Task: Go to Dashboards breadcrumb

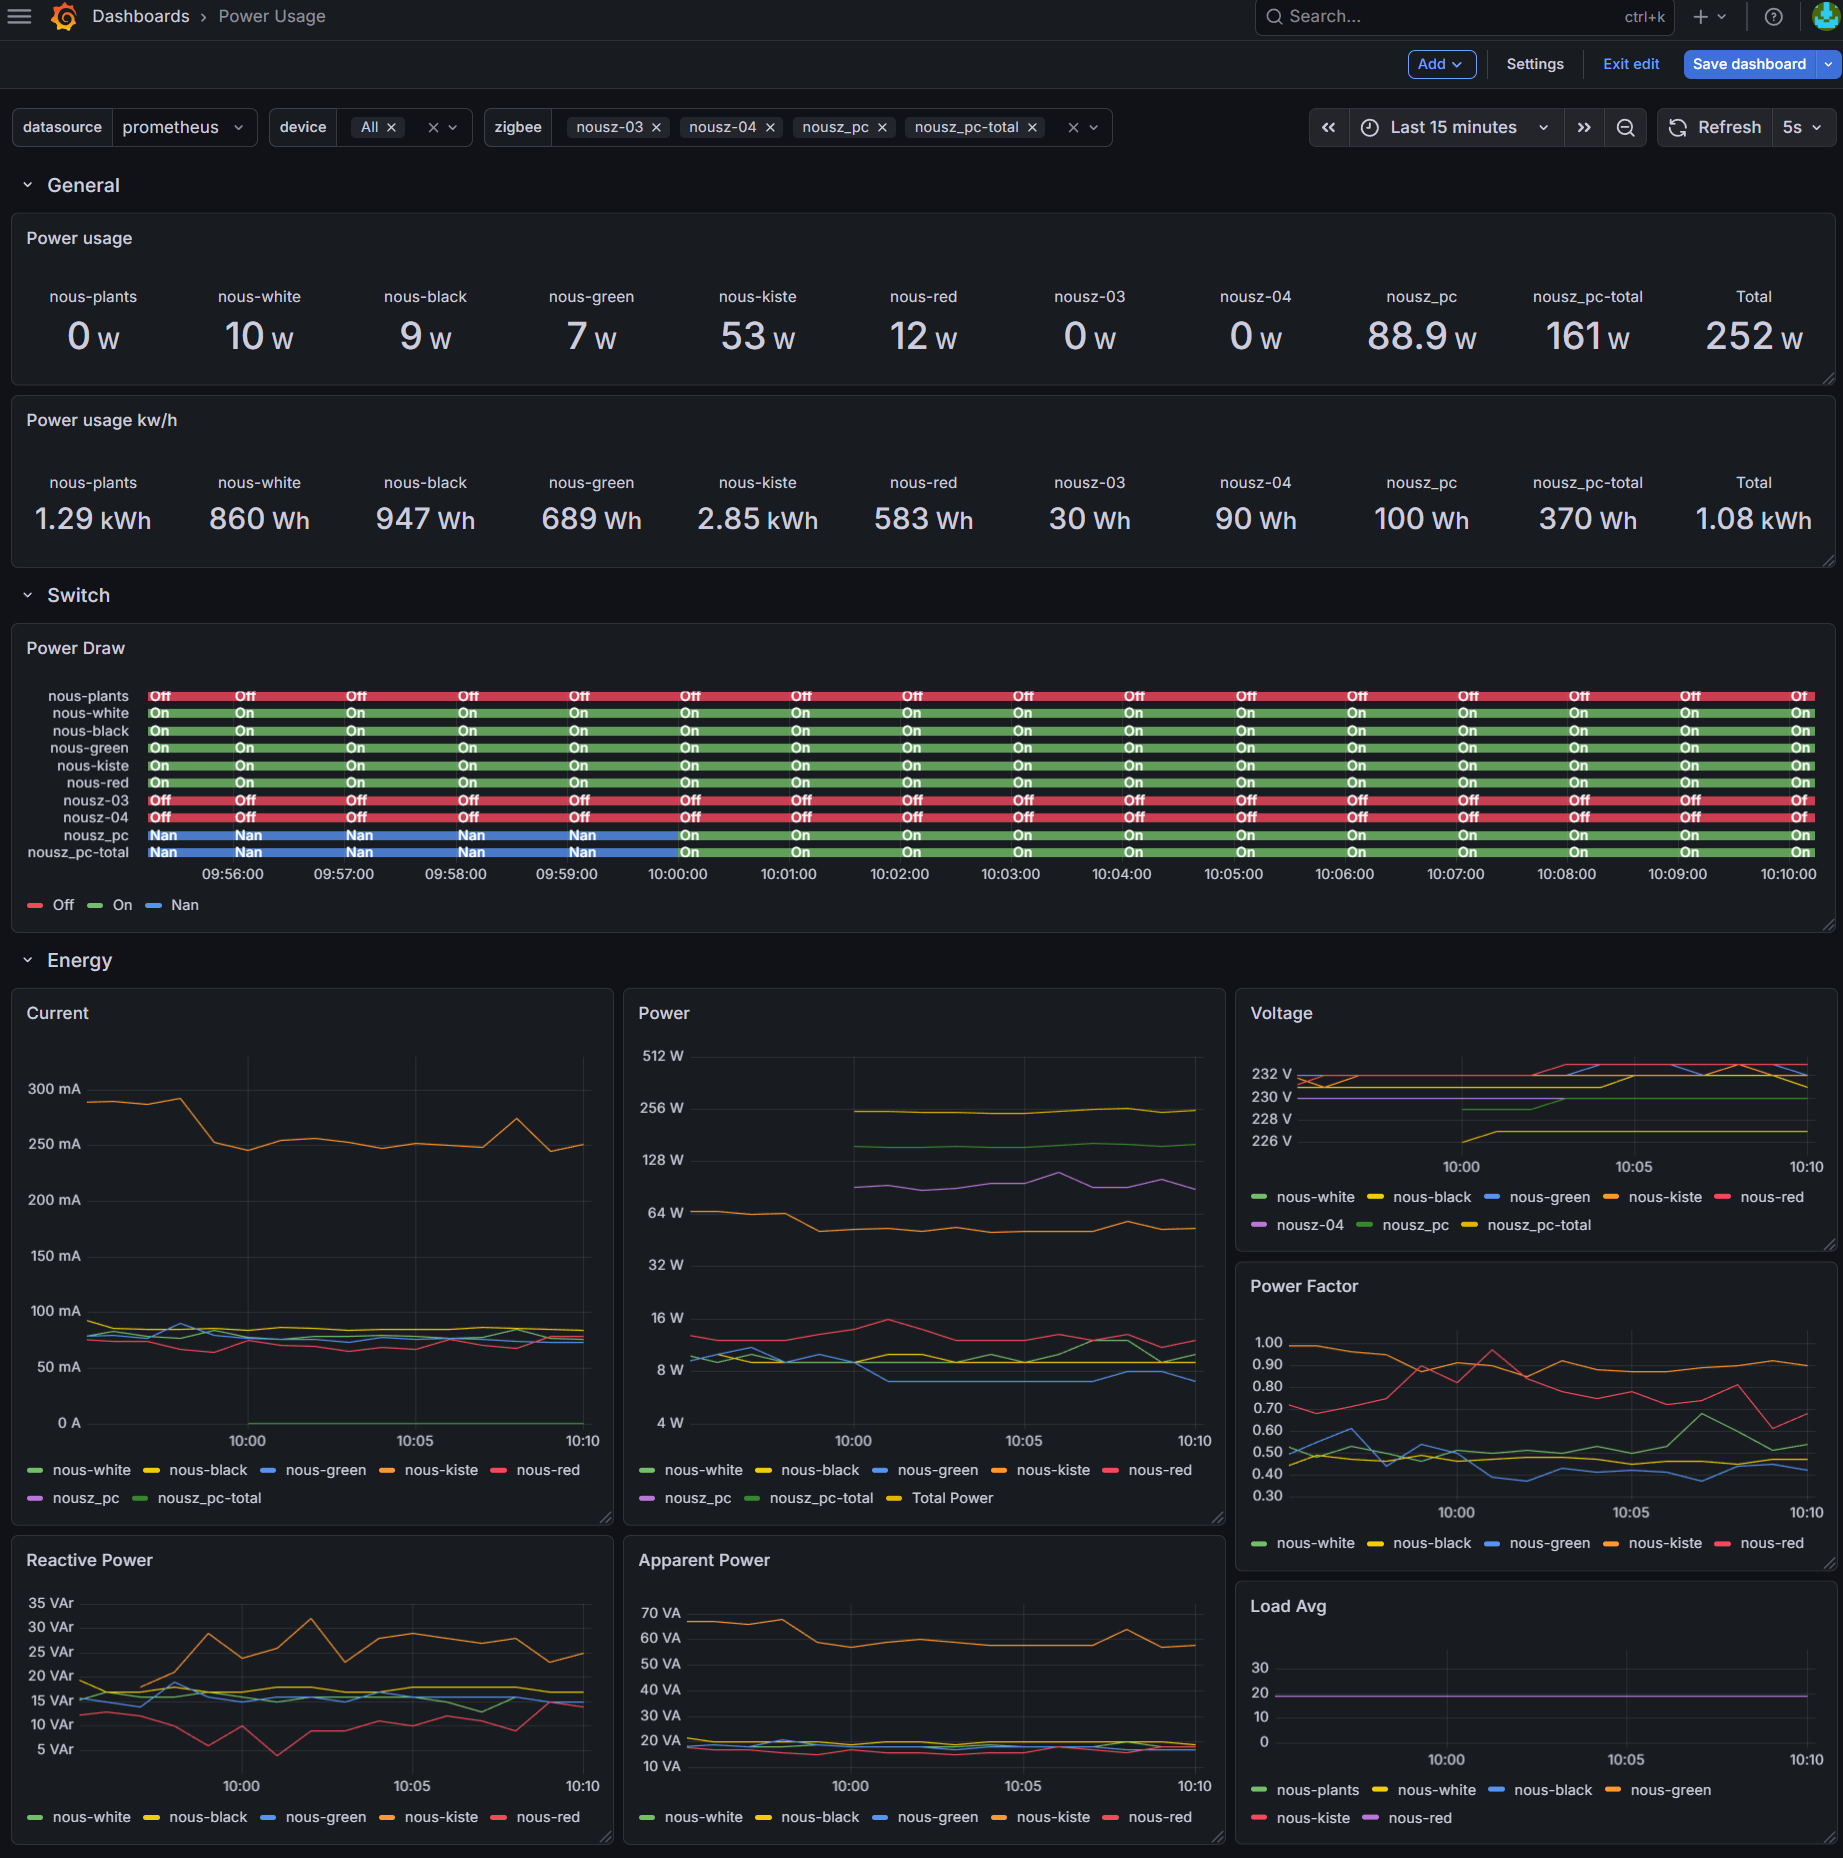Action: [x=140, y=17]
